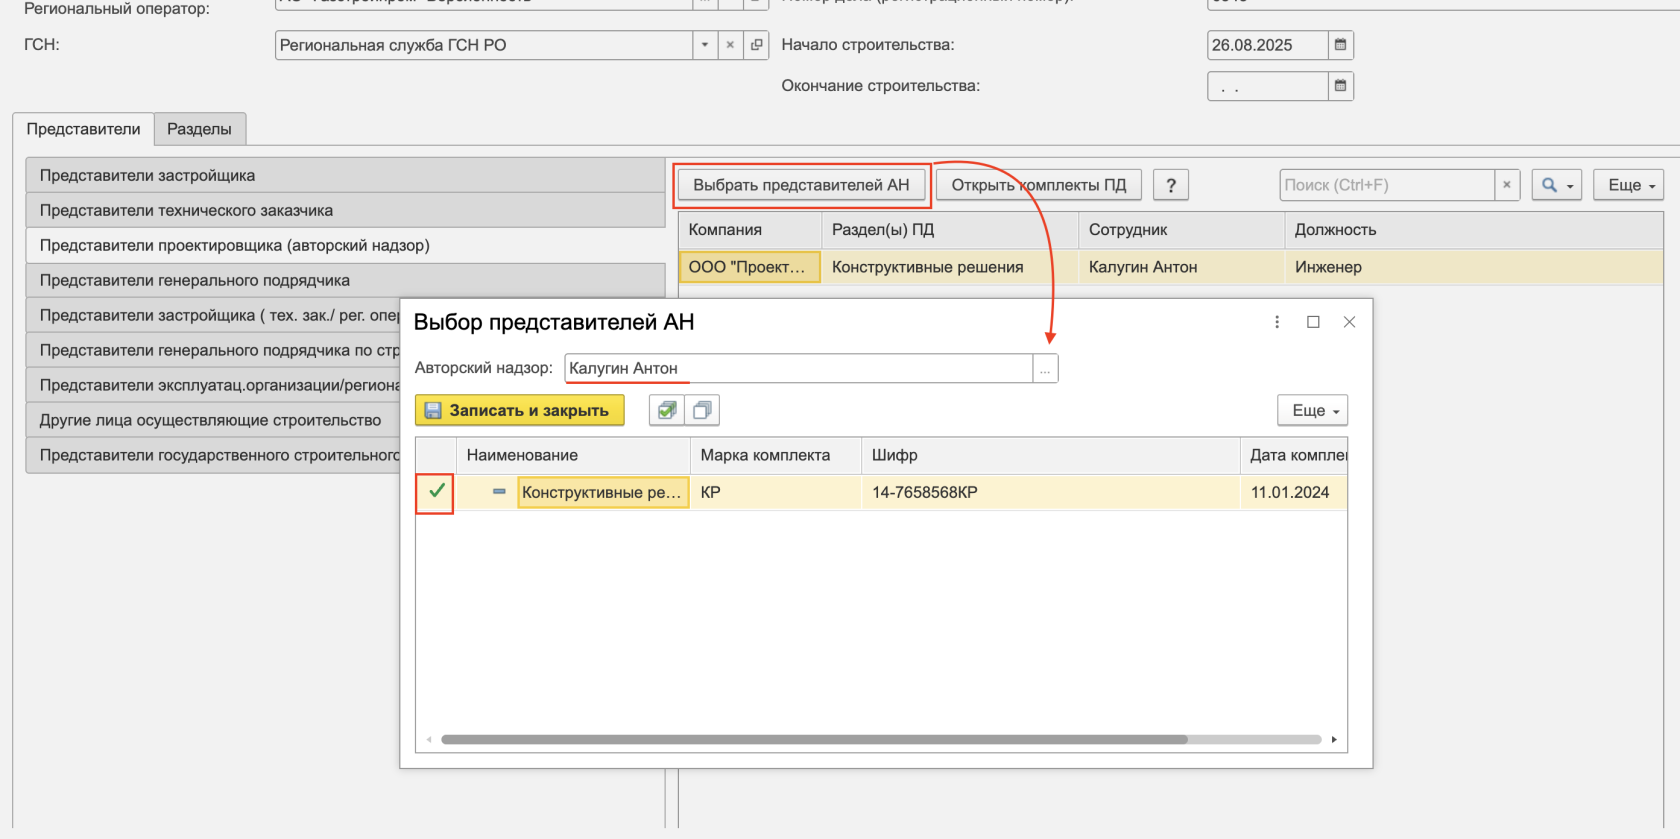Click the Марка комплекта column header
The width and height of the screenshot is (1680, 839).
point(776,455)
